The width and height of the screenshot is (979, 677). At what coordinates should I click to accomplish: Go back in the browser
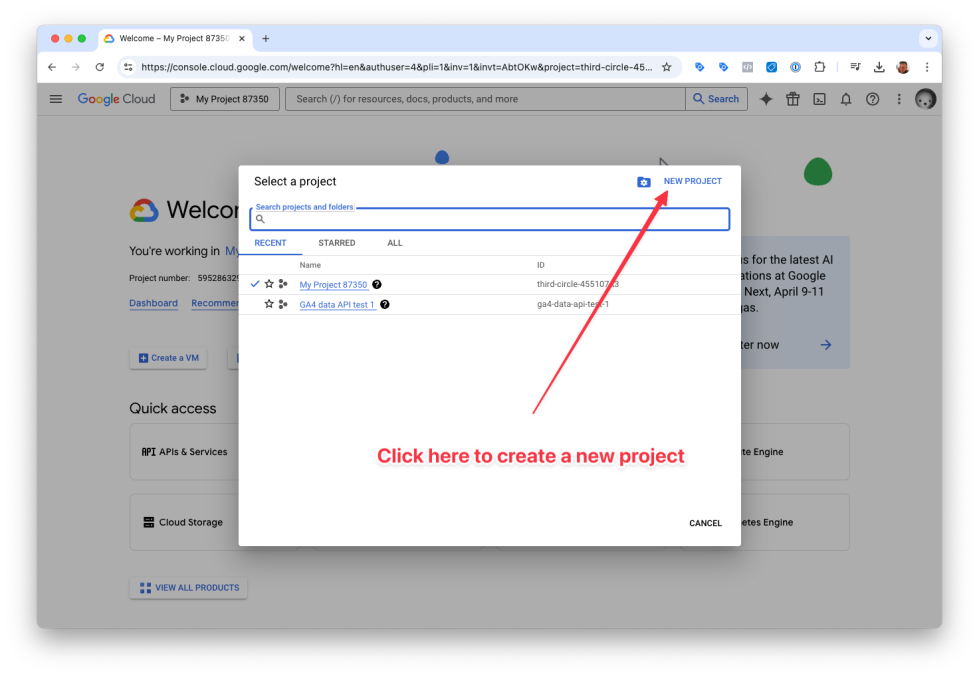point(52,67)
